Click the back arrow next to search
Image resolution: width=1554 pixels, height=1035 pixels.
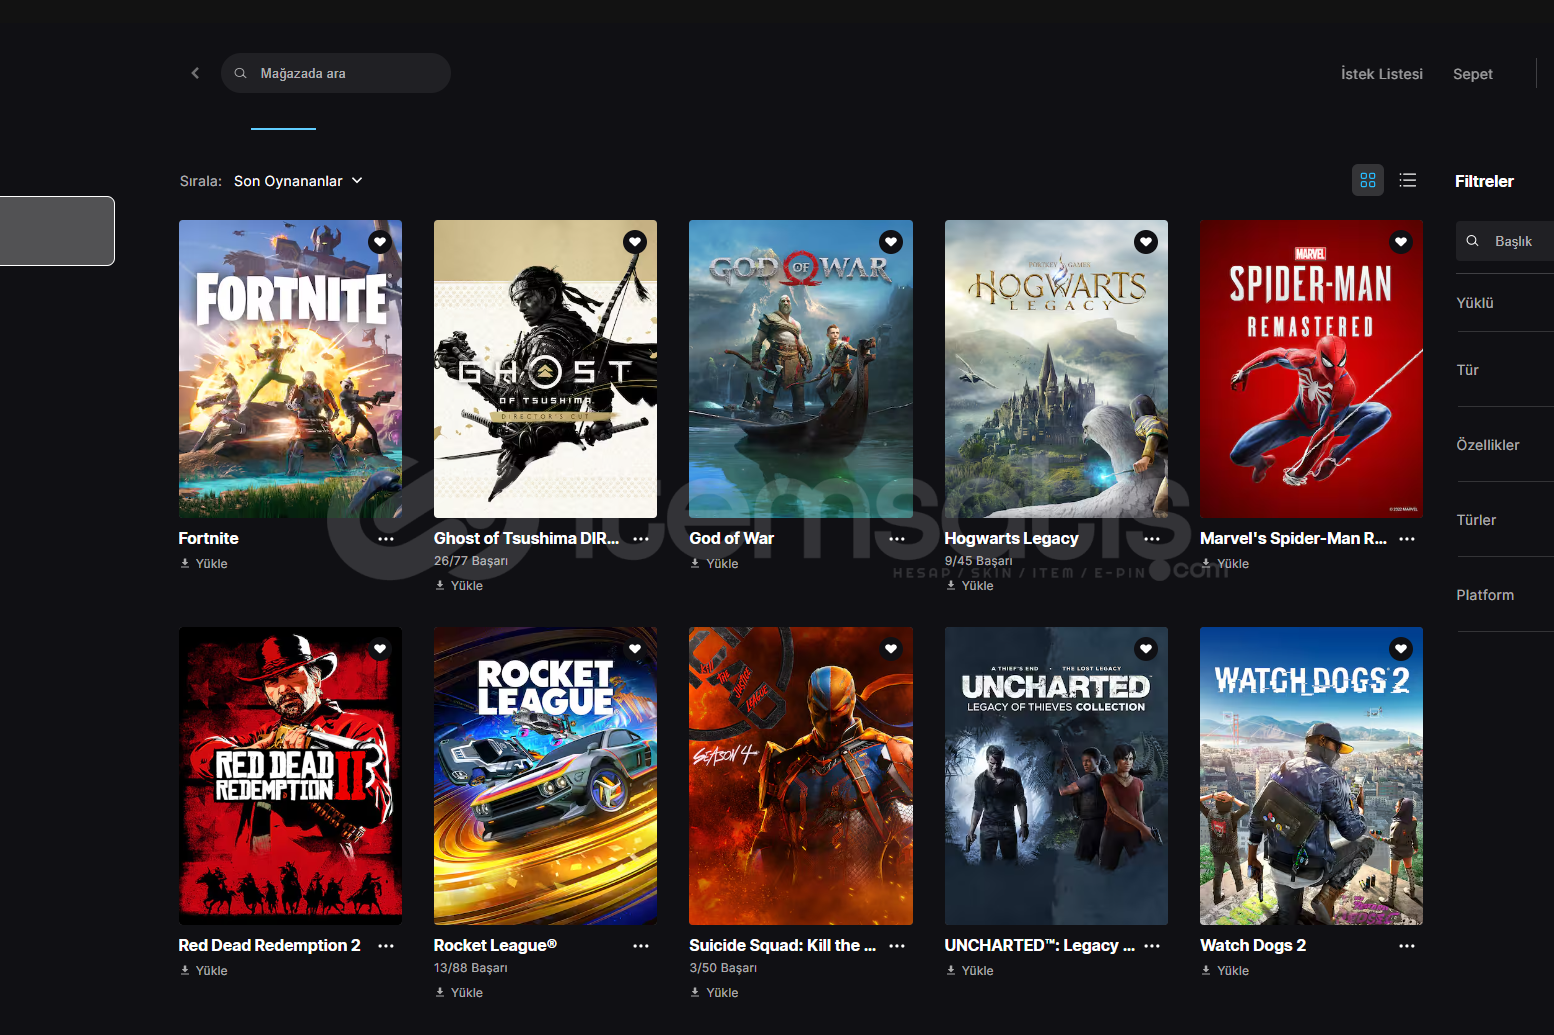point(195,73)
